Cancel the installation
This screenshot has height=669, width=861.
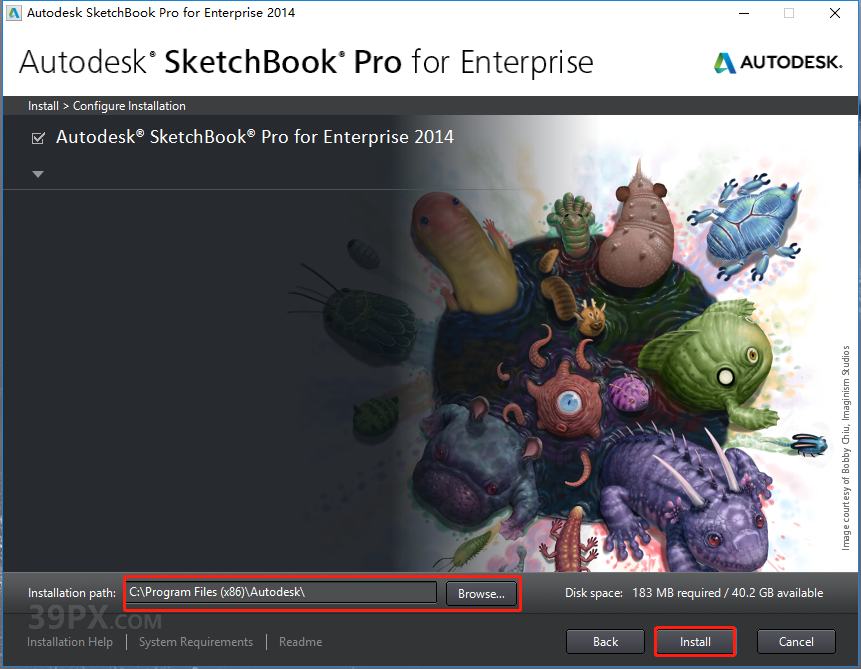(x=796, y=642)
